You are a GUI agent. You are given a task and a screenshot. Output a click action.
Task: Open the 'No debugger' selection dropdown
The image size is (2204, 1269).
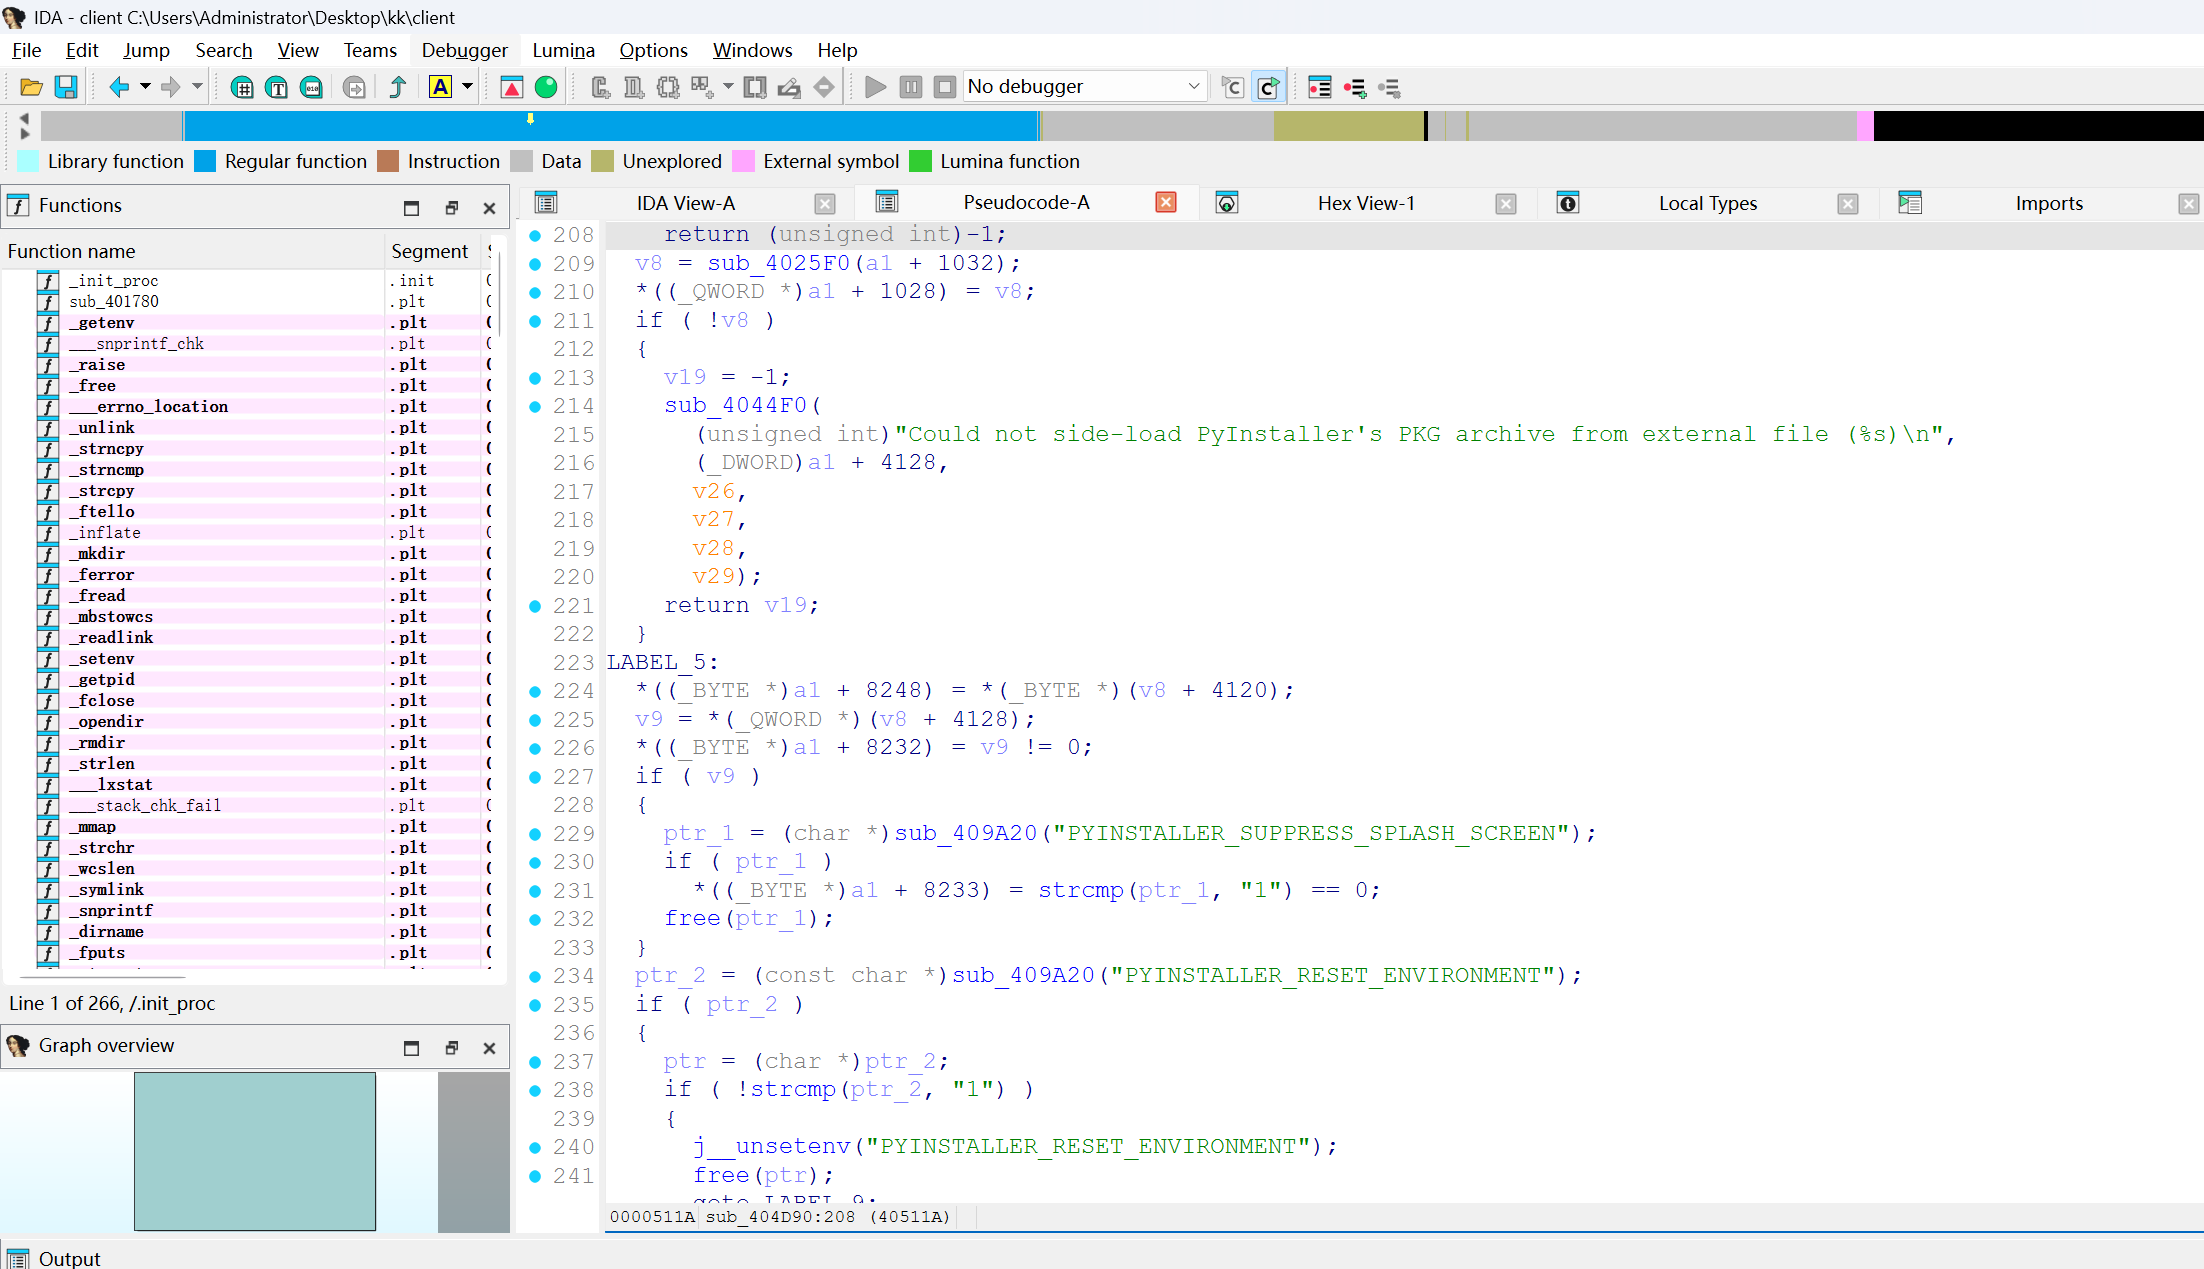[x=1193, y=87]
